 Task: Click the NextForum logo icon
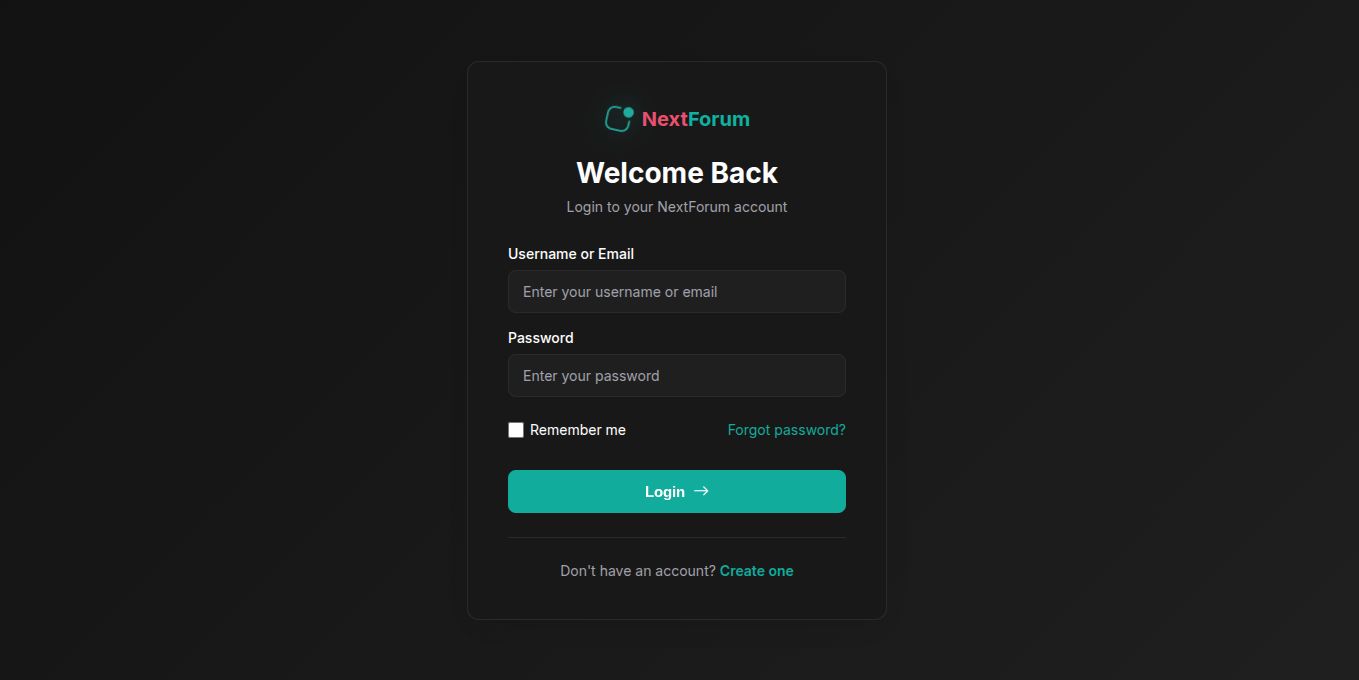click(619, 119)
